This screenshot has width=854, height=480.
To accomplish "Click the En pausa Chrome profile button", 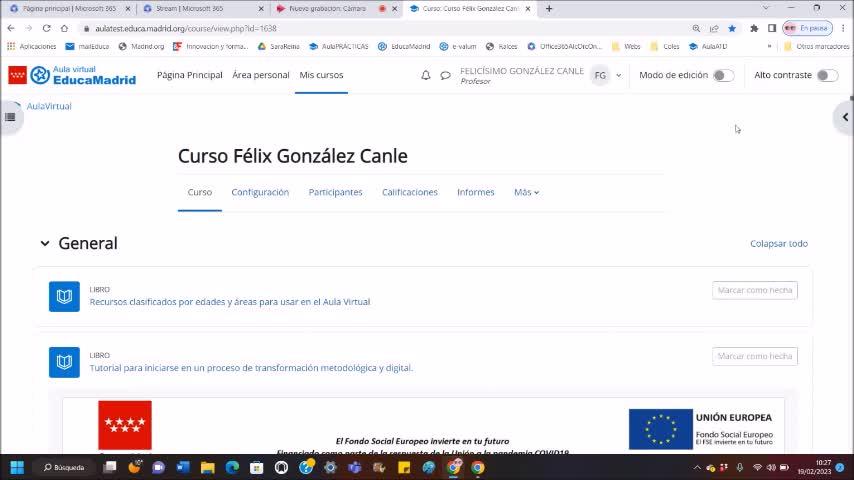I will coord(808,28).
